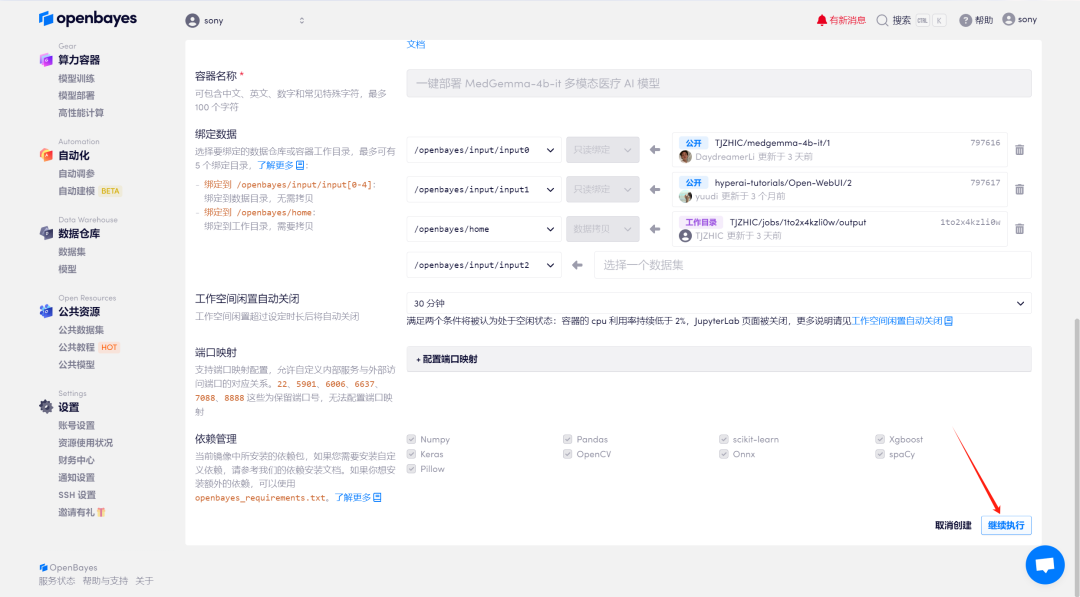Toggle the Numpy checkbox
Image resolution: width=1080 pixels, height=597 pixels.
(x=411, y=439)
